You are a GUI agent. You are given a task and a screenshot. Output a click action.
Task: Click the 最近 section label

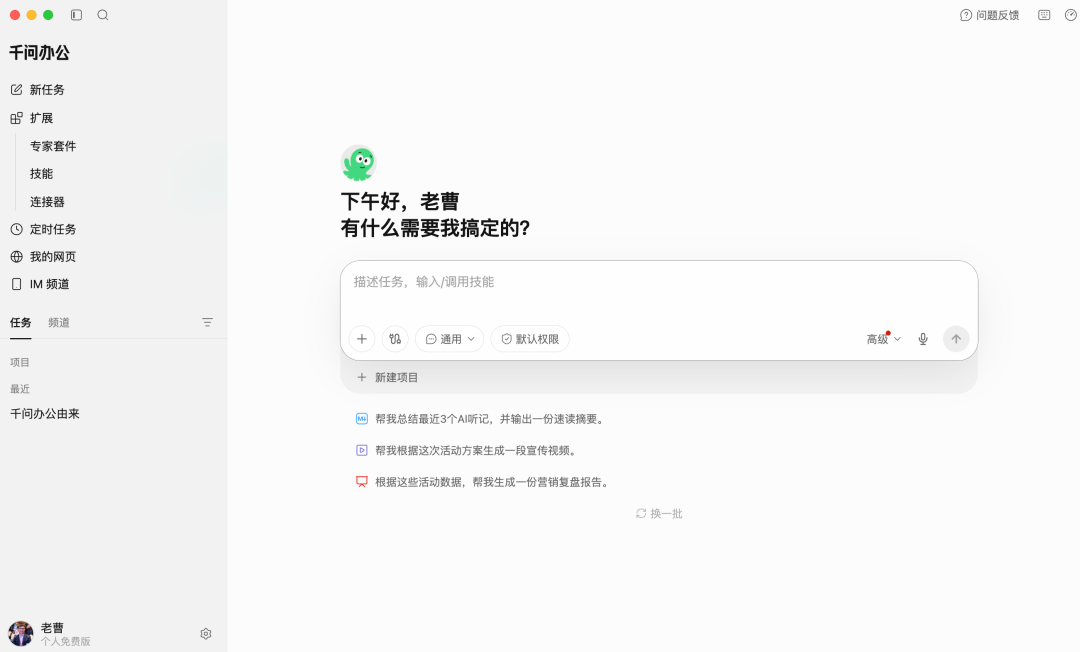20,389
